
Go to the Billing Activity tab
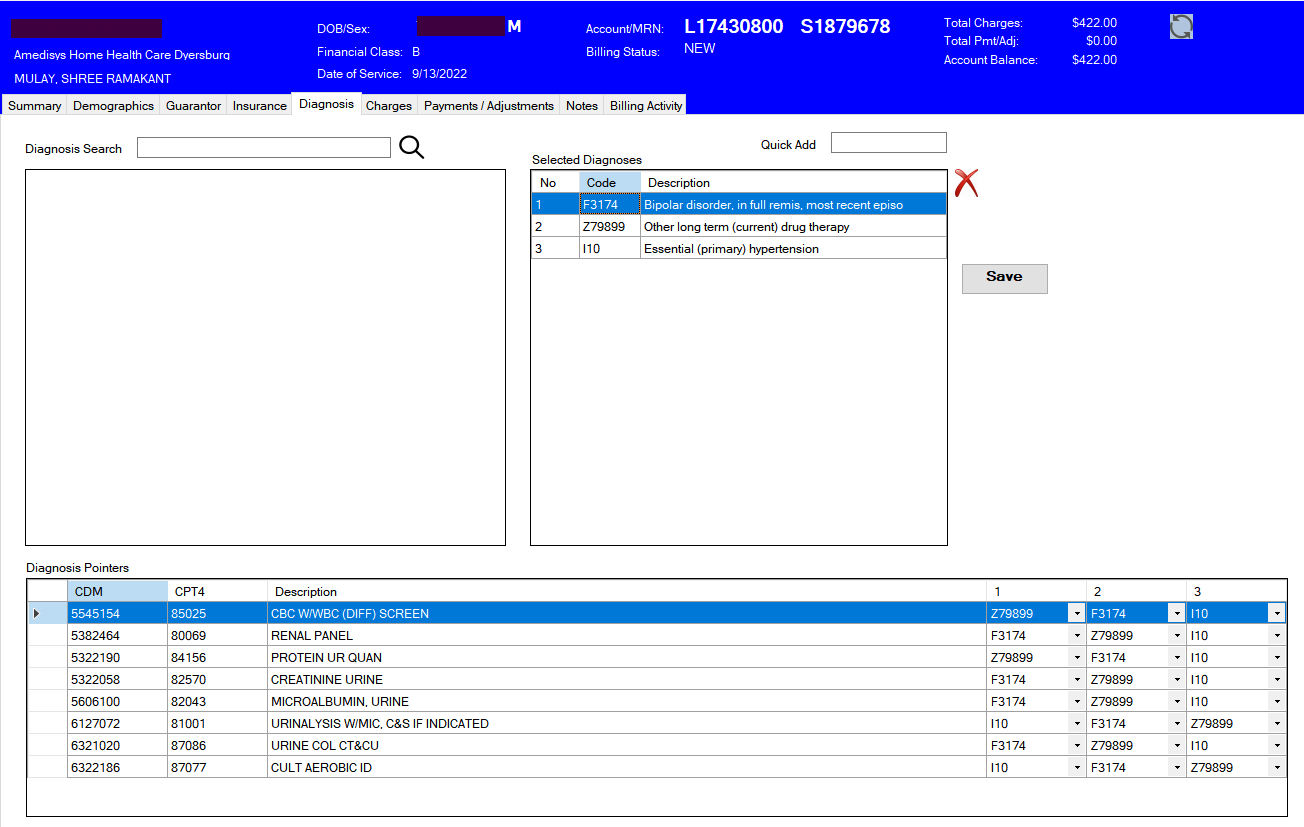[646, 105]
